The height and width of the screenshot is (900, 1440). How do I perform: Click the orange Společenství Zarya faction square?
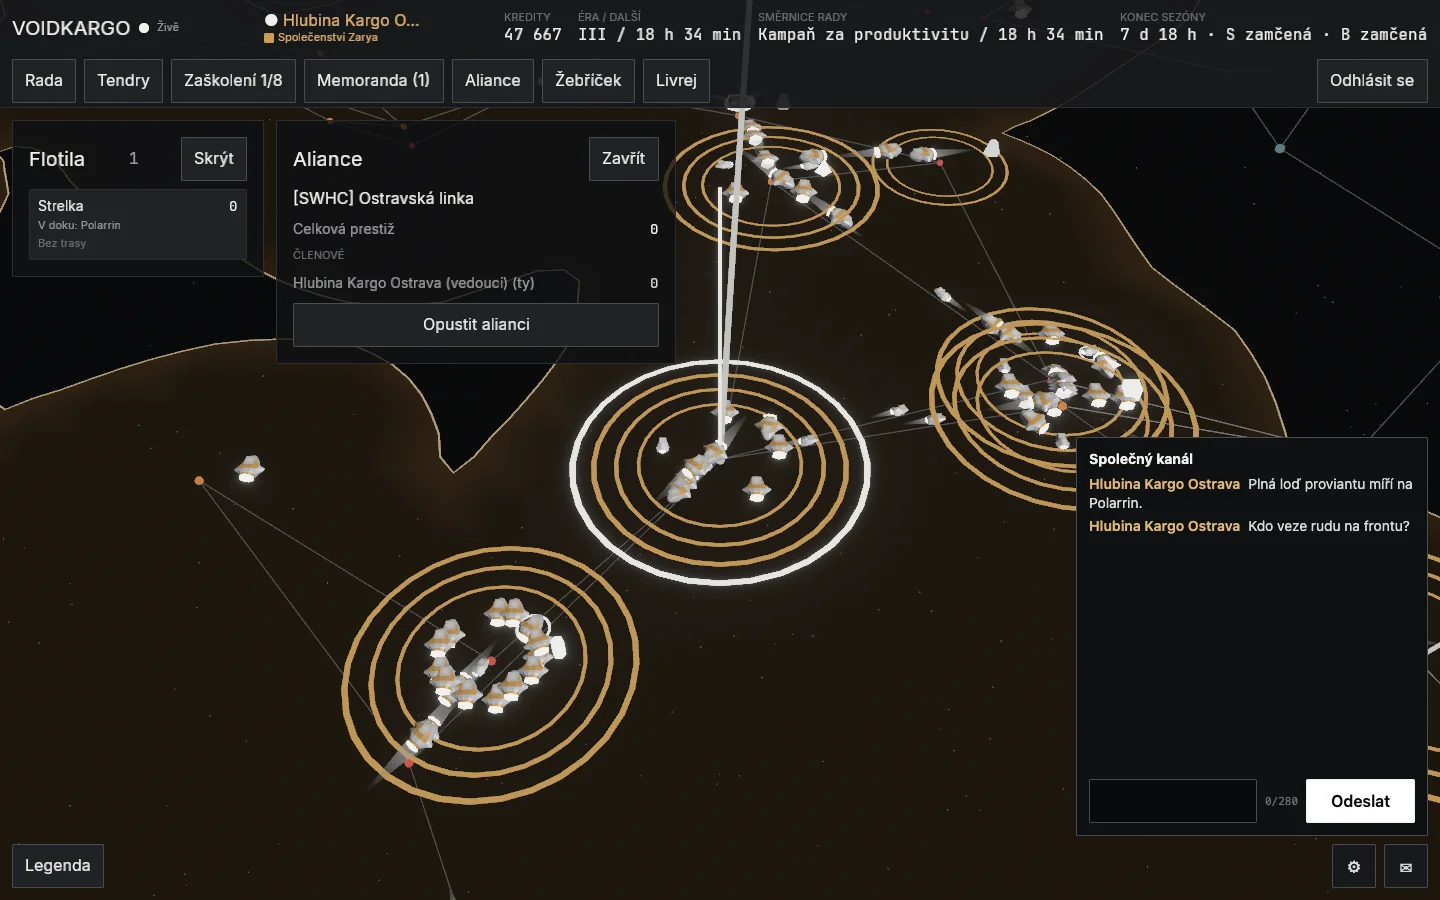pos(269,38)
